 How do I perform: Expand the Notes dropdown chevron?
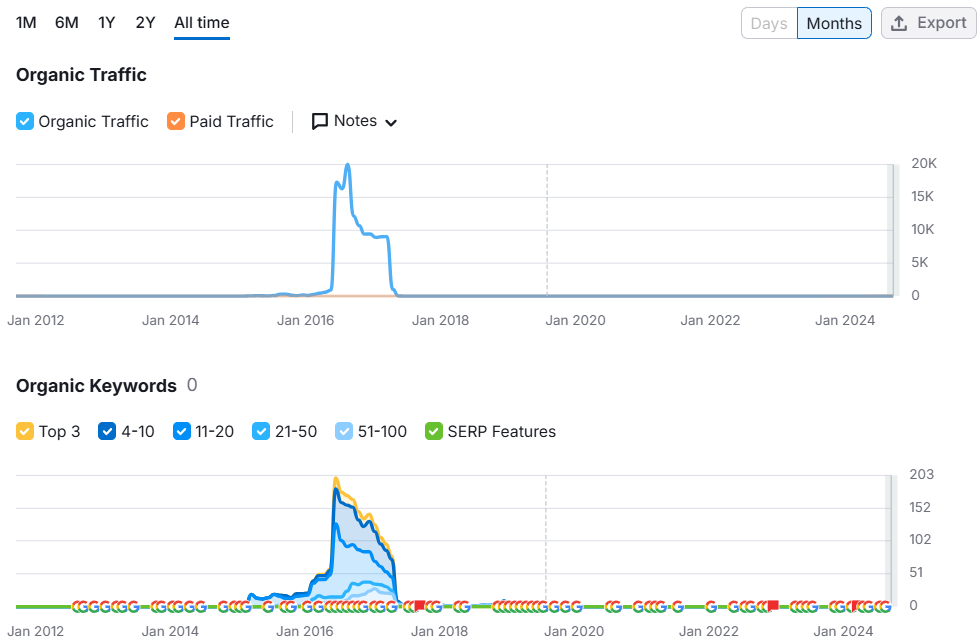(x=391, y=122)
